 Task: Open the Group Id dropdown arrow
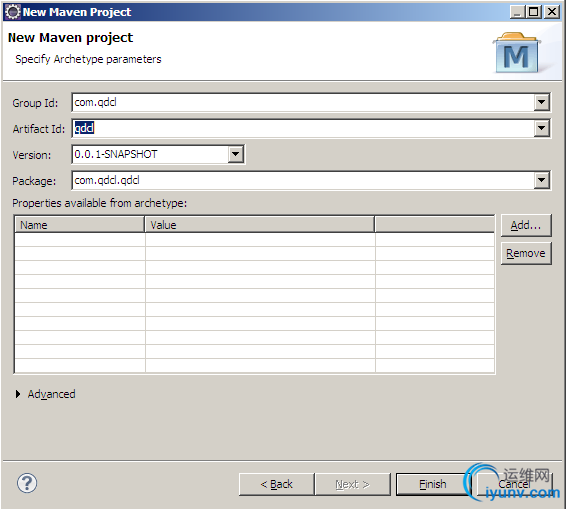[x=541, y=103]
